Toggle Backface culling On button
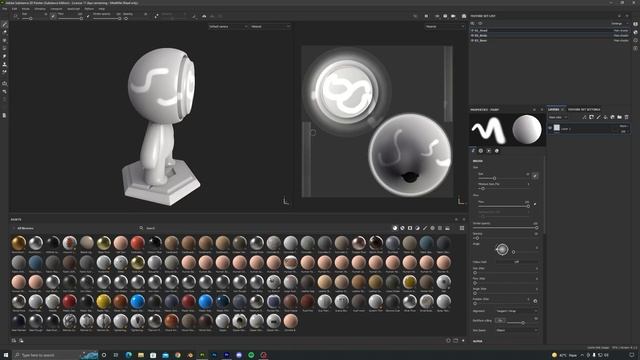This screenshot has height=360, width=640. click(x=500, y=320)
